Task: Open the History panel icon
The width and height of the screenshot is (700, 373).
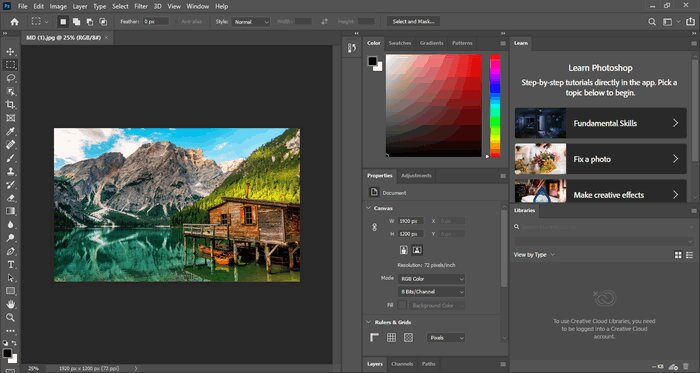Action: point(352,48)
